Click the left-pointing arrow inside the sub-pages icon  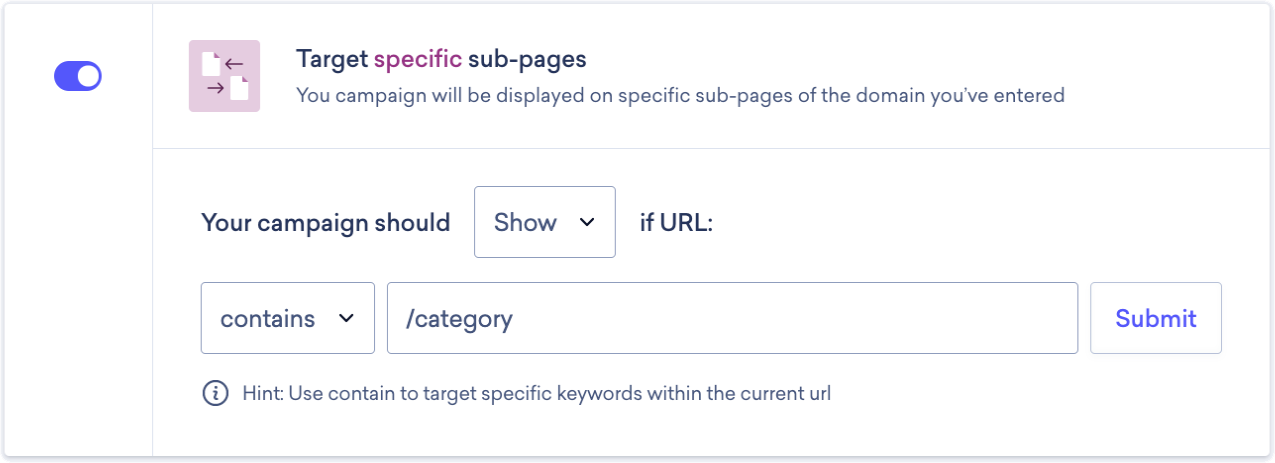pos(235,65)
